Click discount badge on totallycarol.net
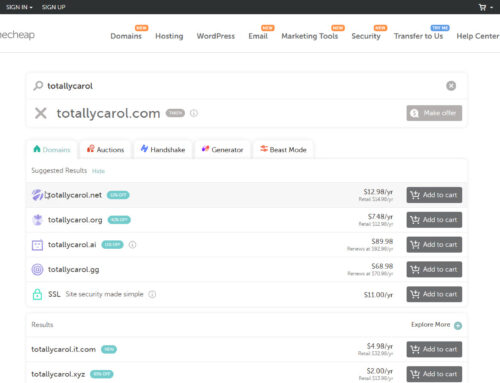 (118, 195)
